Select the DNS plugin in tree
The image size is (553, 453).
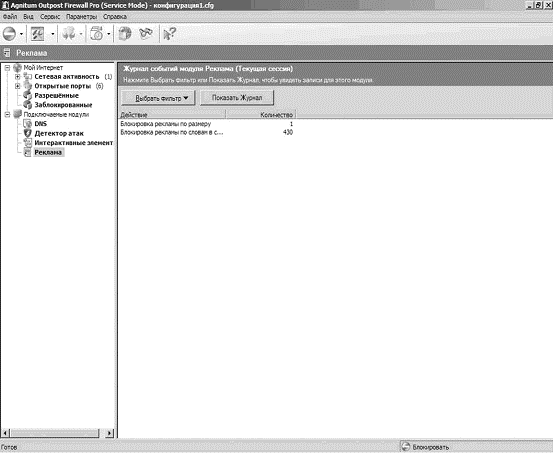pos(41,124)
